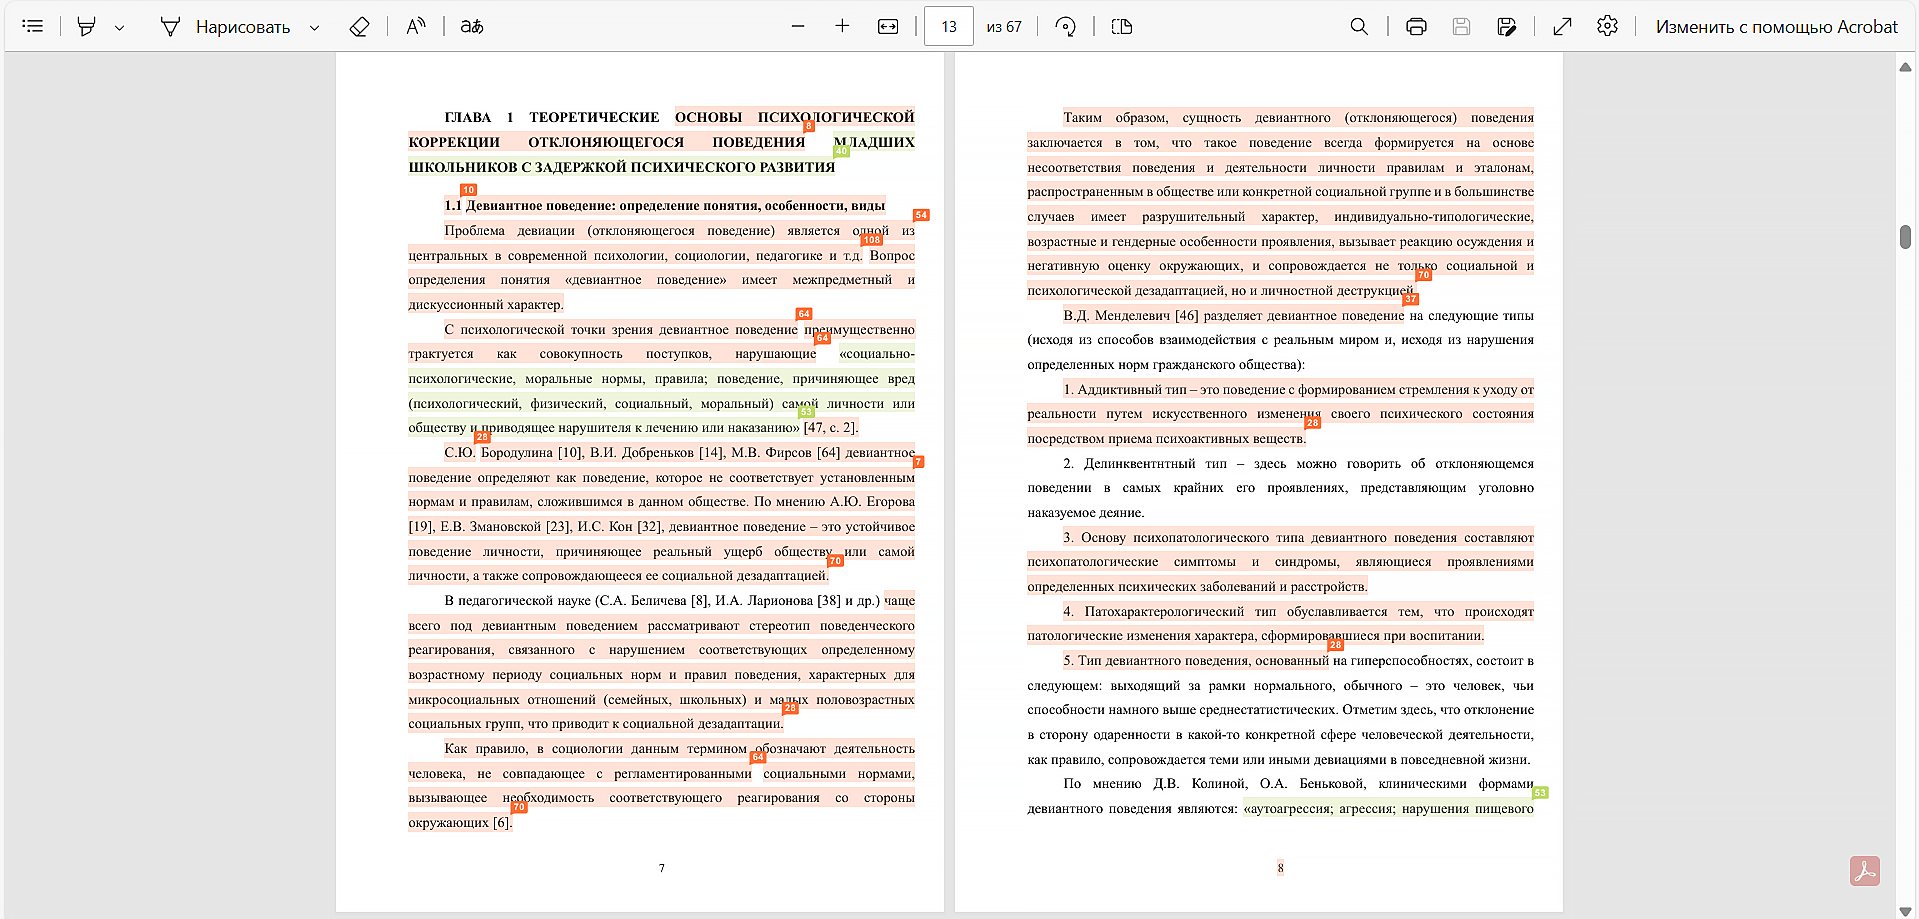This screenshot has width=1919, height=919.
Task: Click the text 'Таким образом, сущность'
Action: point(1152,118)
